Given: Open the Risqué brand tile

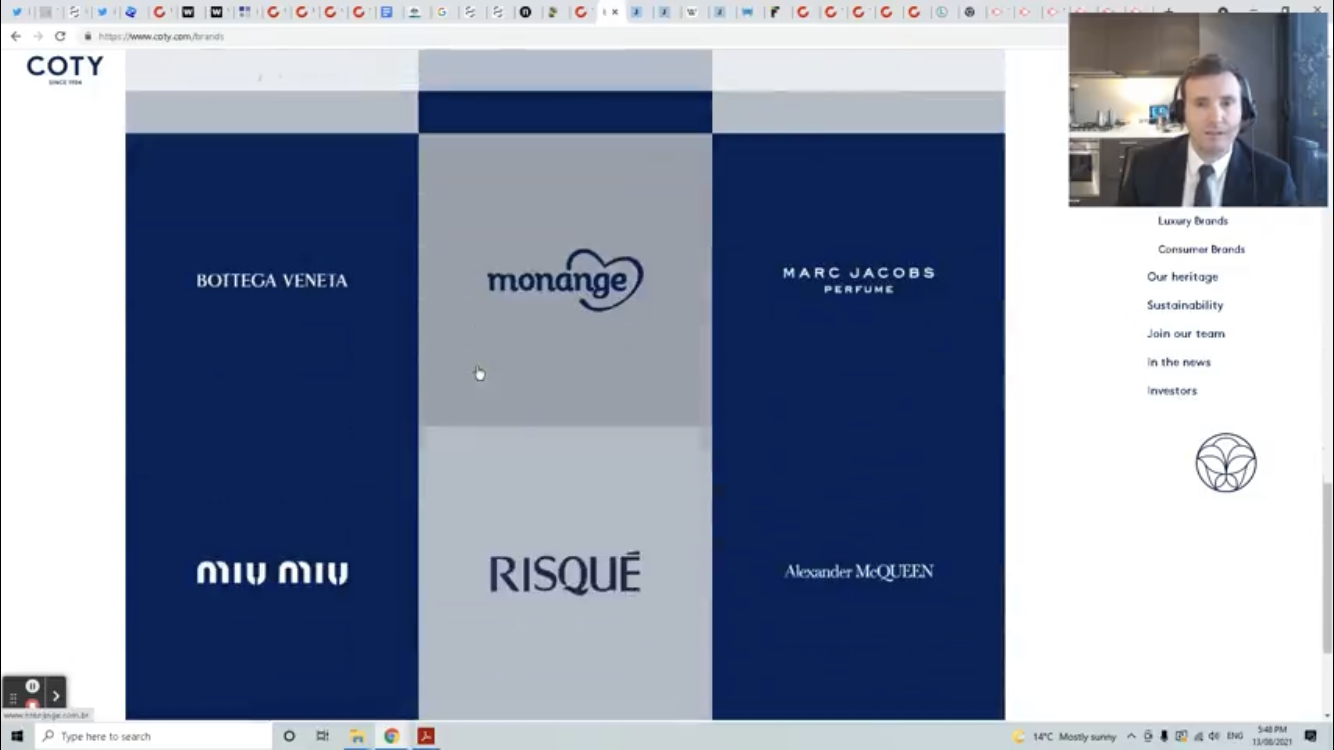Looking at the screenshot, I should pyautogui.click(x=565, y=573).
